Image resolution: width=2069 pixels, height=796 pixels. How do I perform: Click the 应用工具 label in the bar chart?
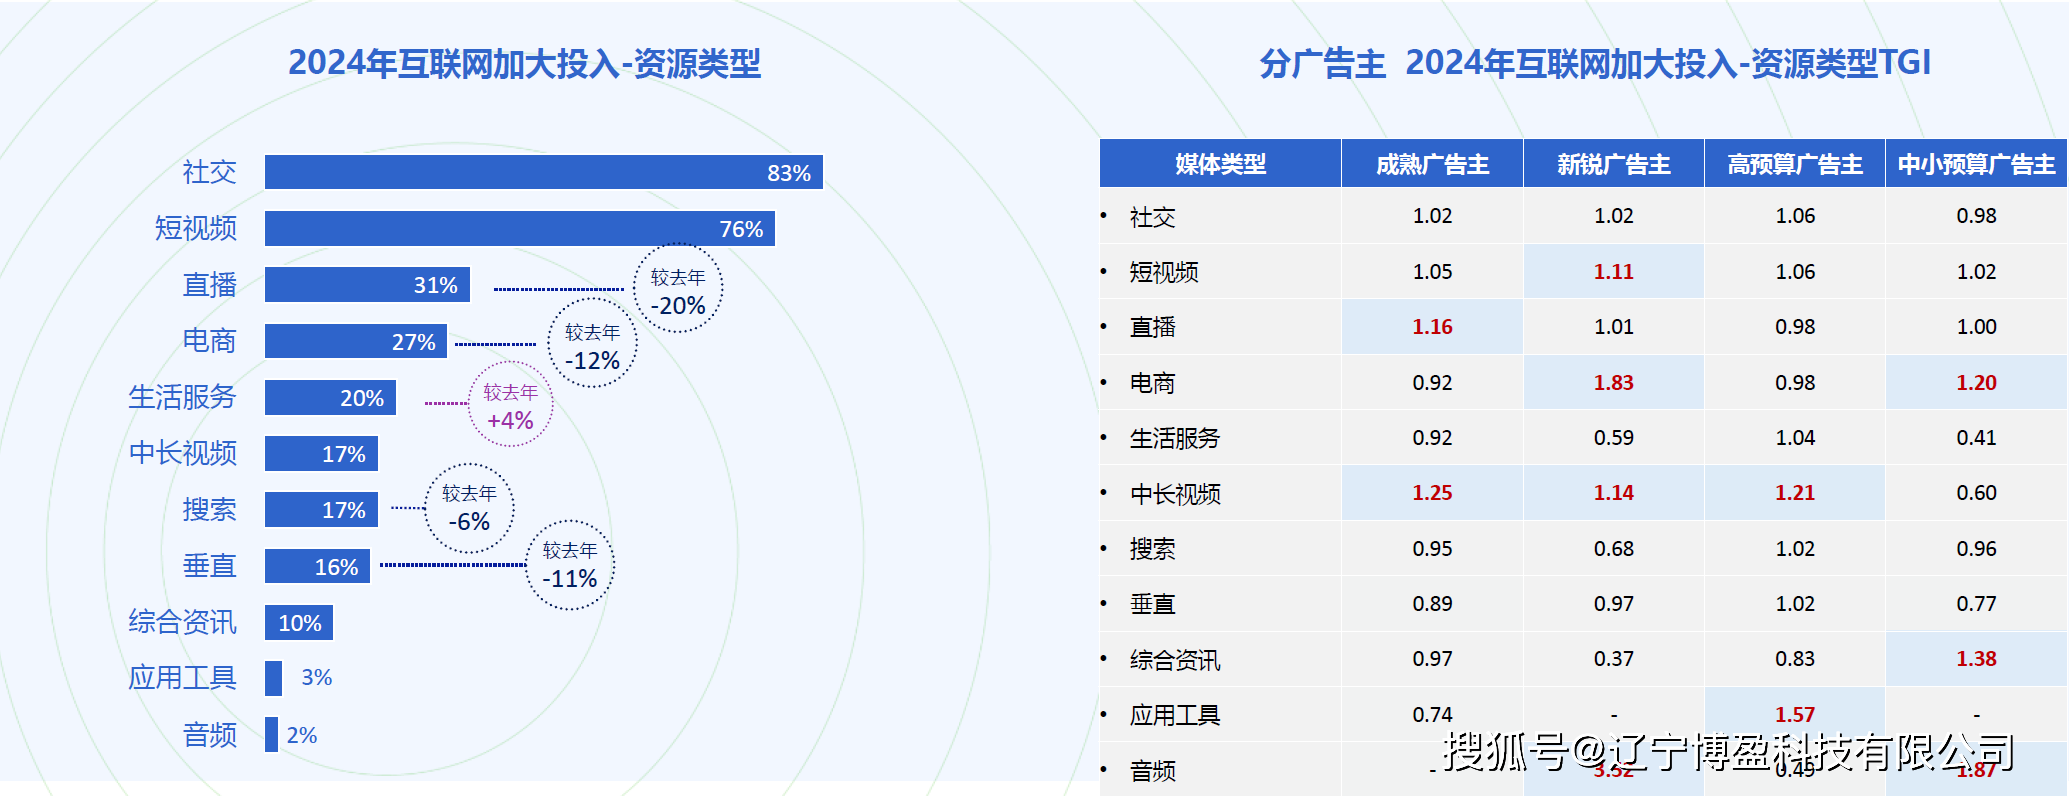[x=182, y=678]
